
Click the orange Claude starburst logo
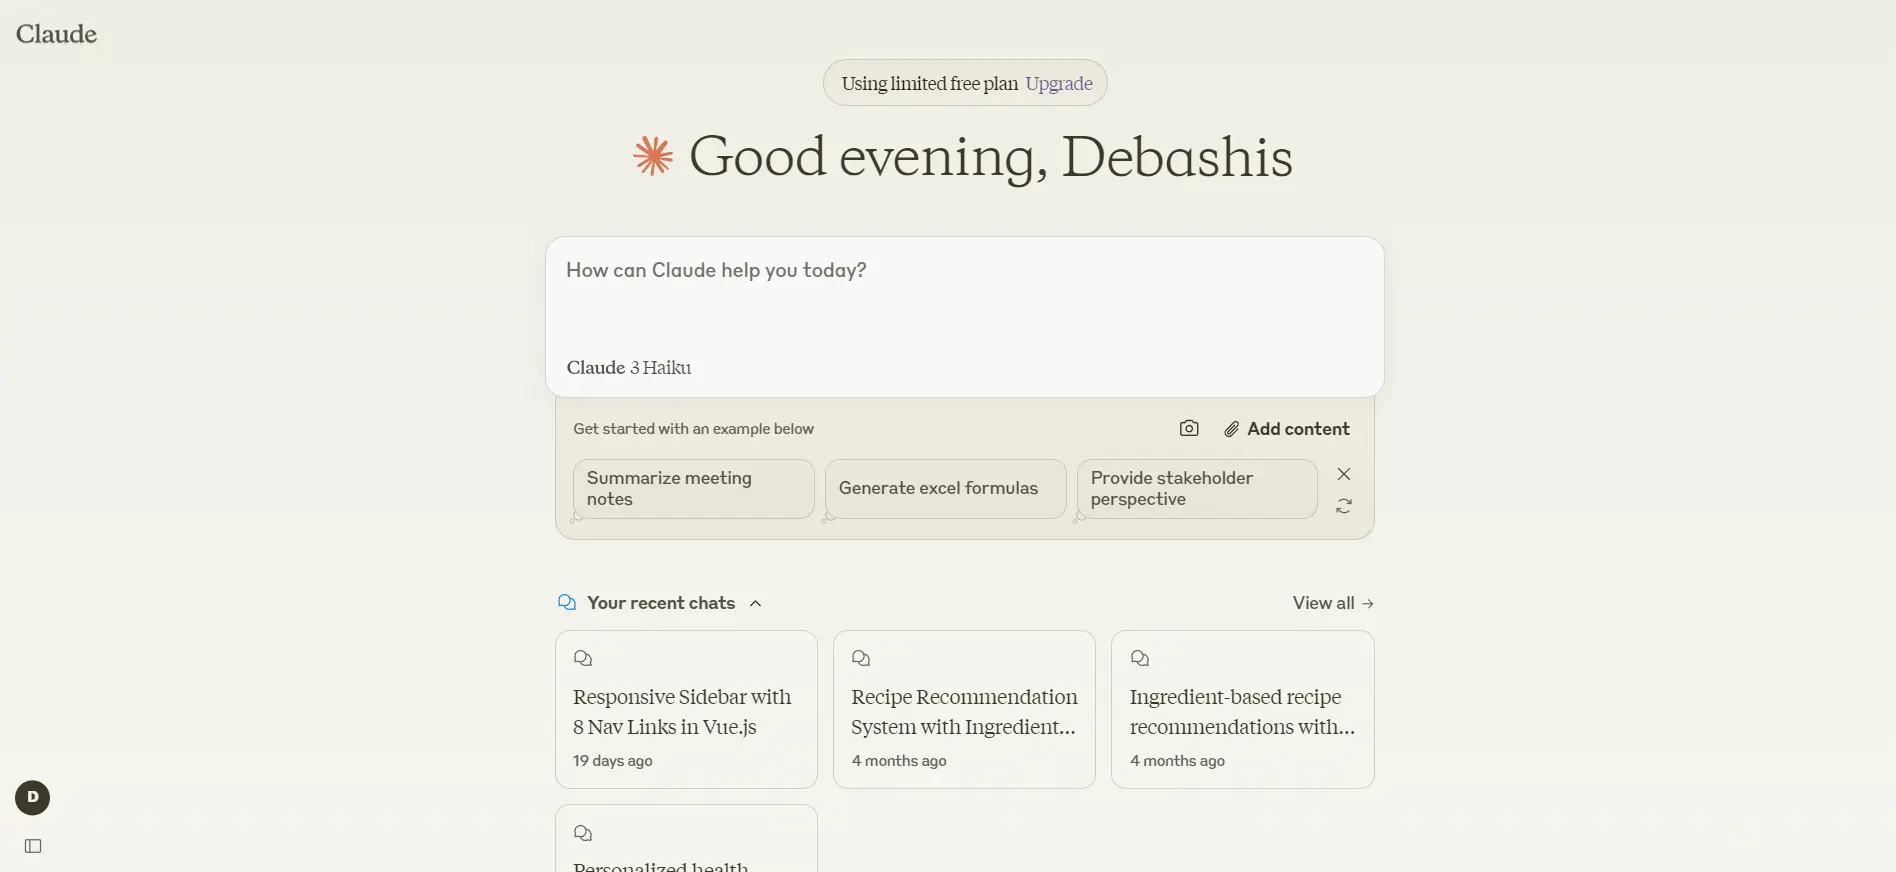(653, 156)
